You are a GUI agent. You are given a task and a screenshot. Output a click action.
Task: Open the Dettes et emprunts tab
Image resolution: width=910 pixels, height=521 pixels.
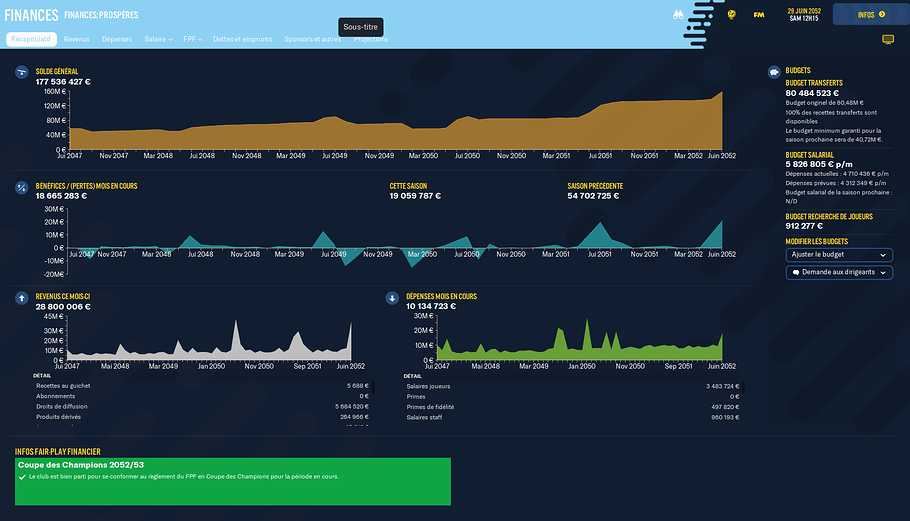[x=241, y=39]
